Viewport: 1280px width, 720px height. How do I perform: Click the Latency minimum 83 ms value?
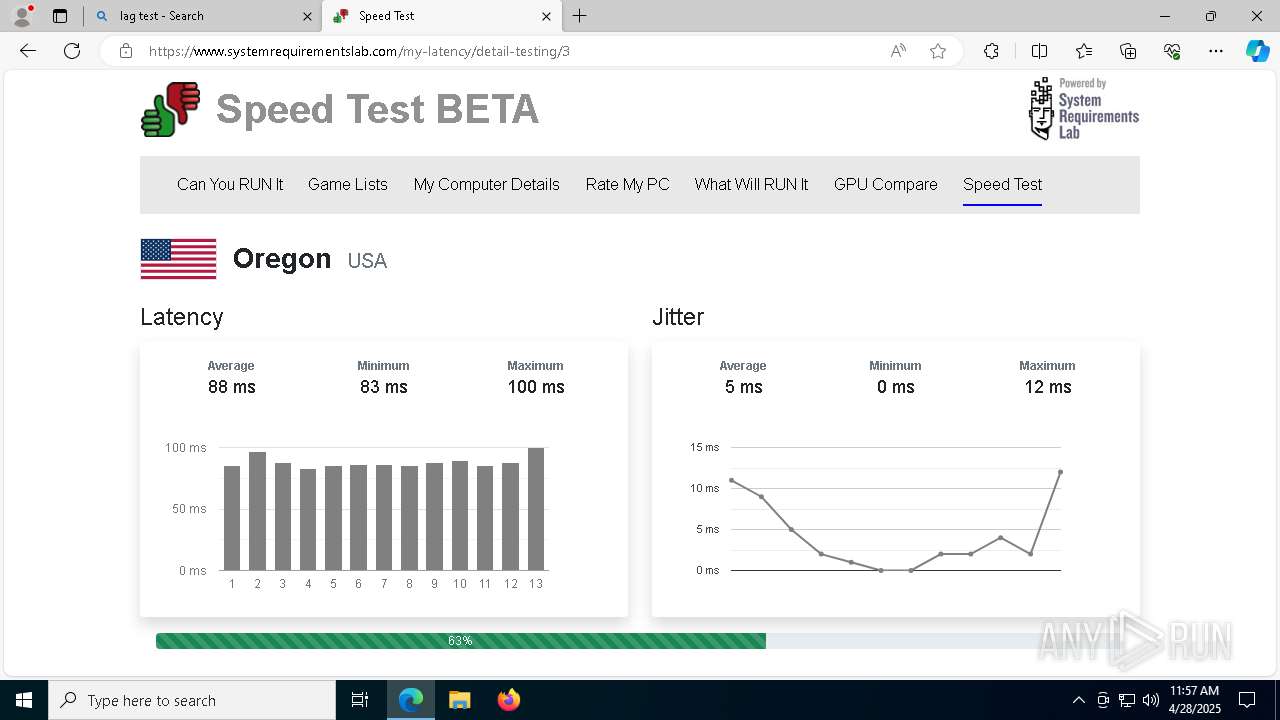[384, 387]
